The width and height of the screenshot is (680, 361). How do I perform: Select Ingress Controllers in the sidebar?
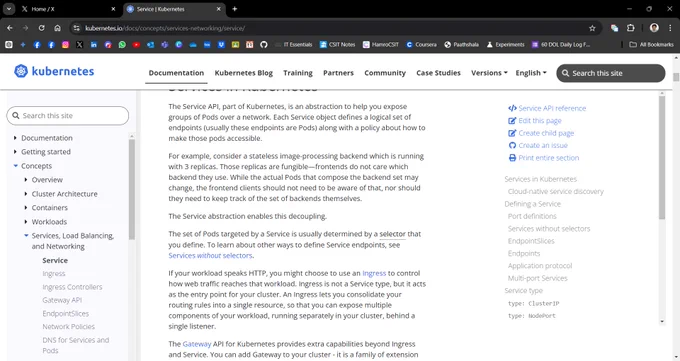[72, 287]
